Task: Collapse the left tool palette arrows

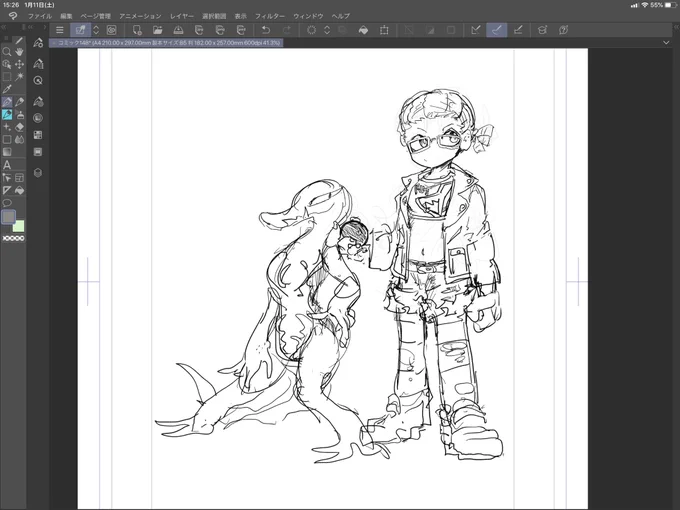Action: [x=3, y=27]
